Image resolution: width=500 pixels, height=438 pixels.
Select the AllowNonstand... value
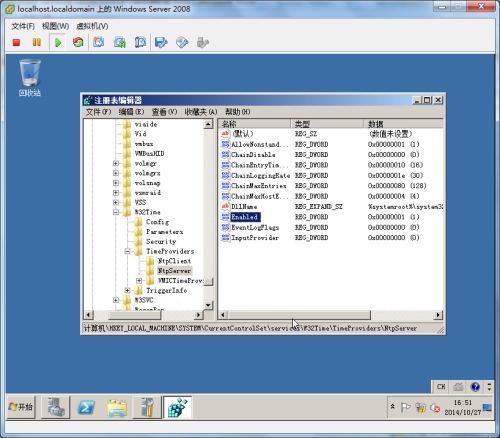pyautogui.click(x=260, y=144)
